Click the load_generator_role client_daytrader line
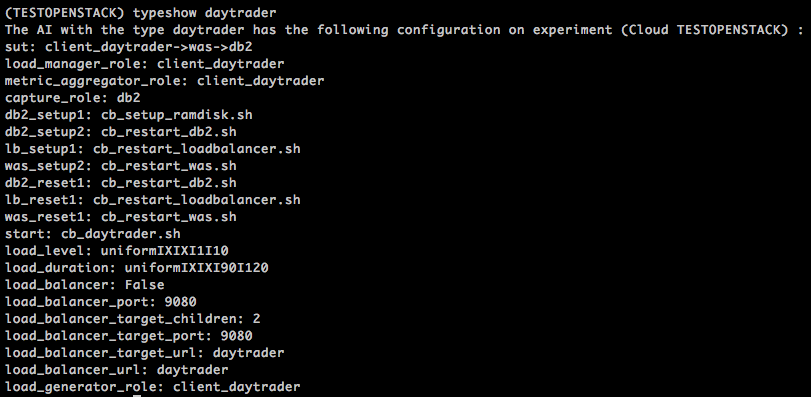 click(153, 387)
